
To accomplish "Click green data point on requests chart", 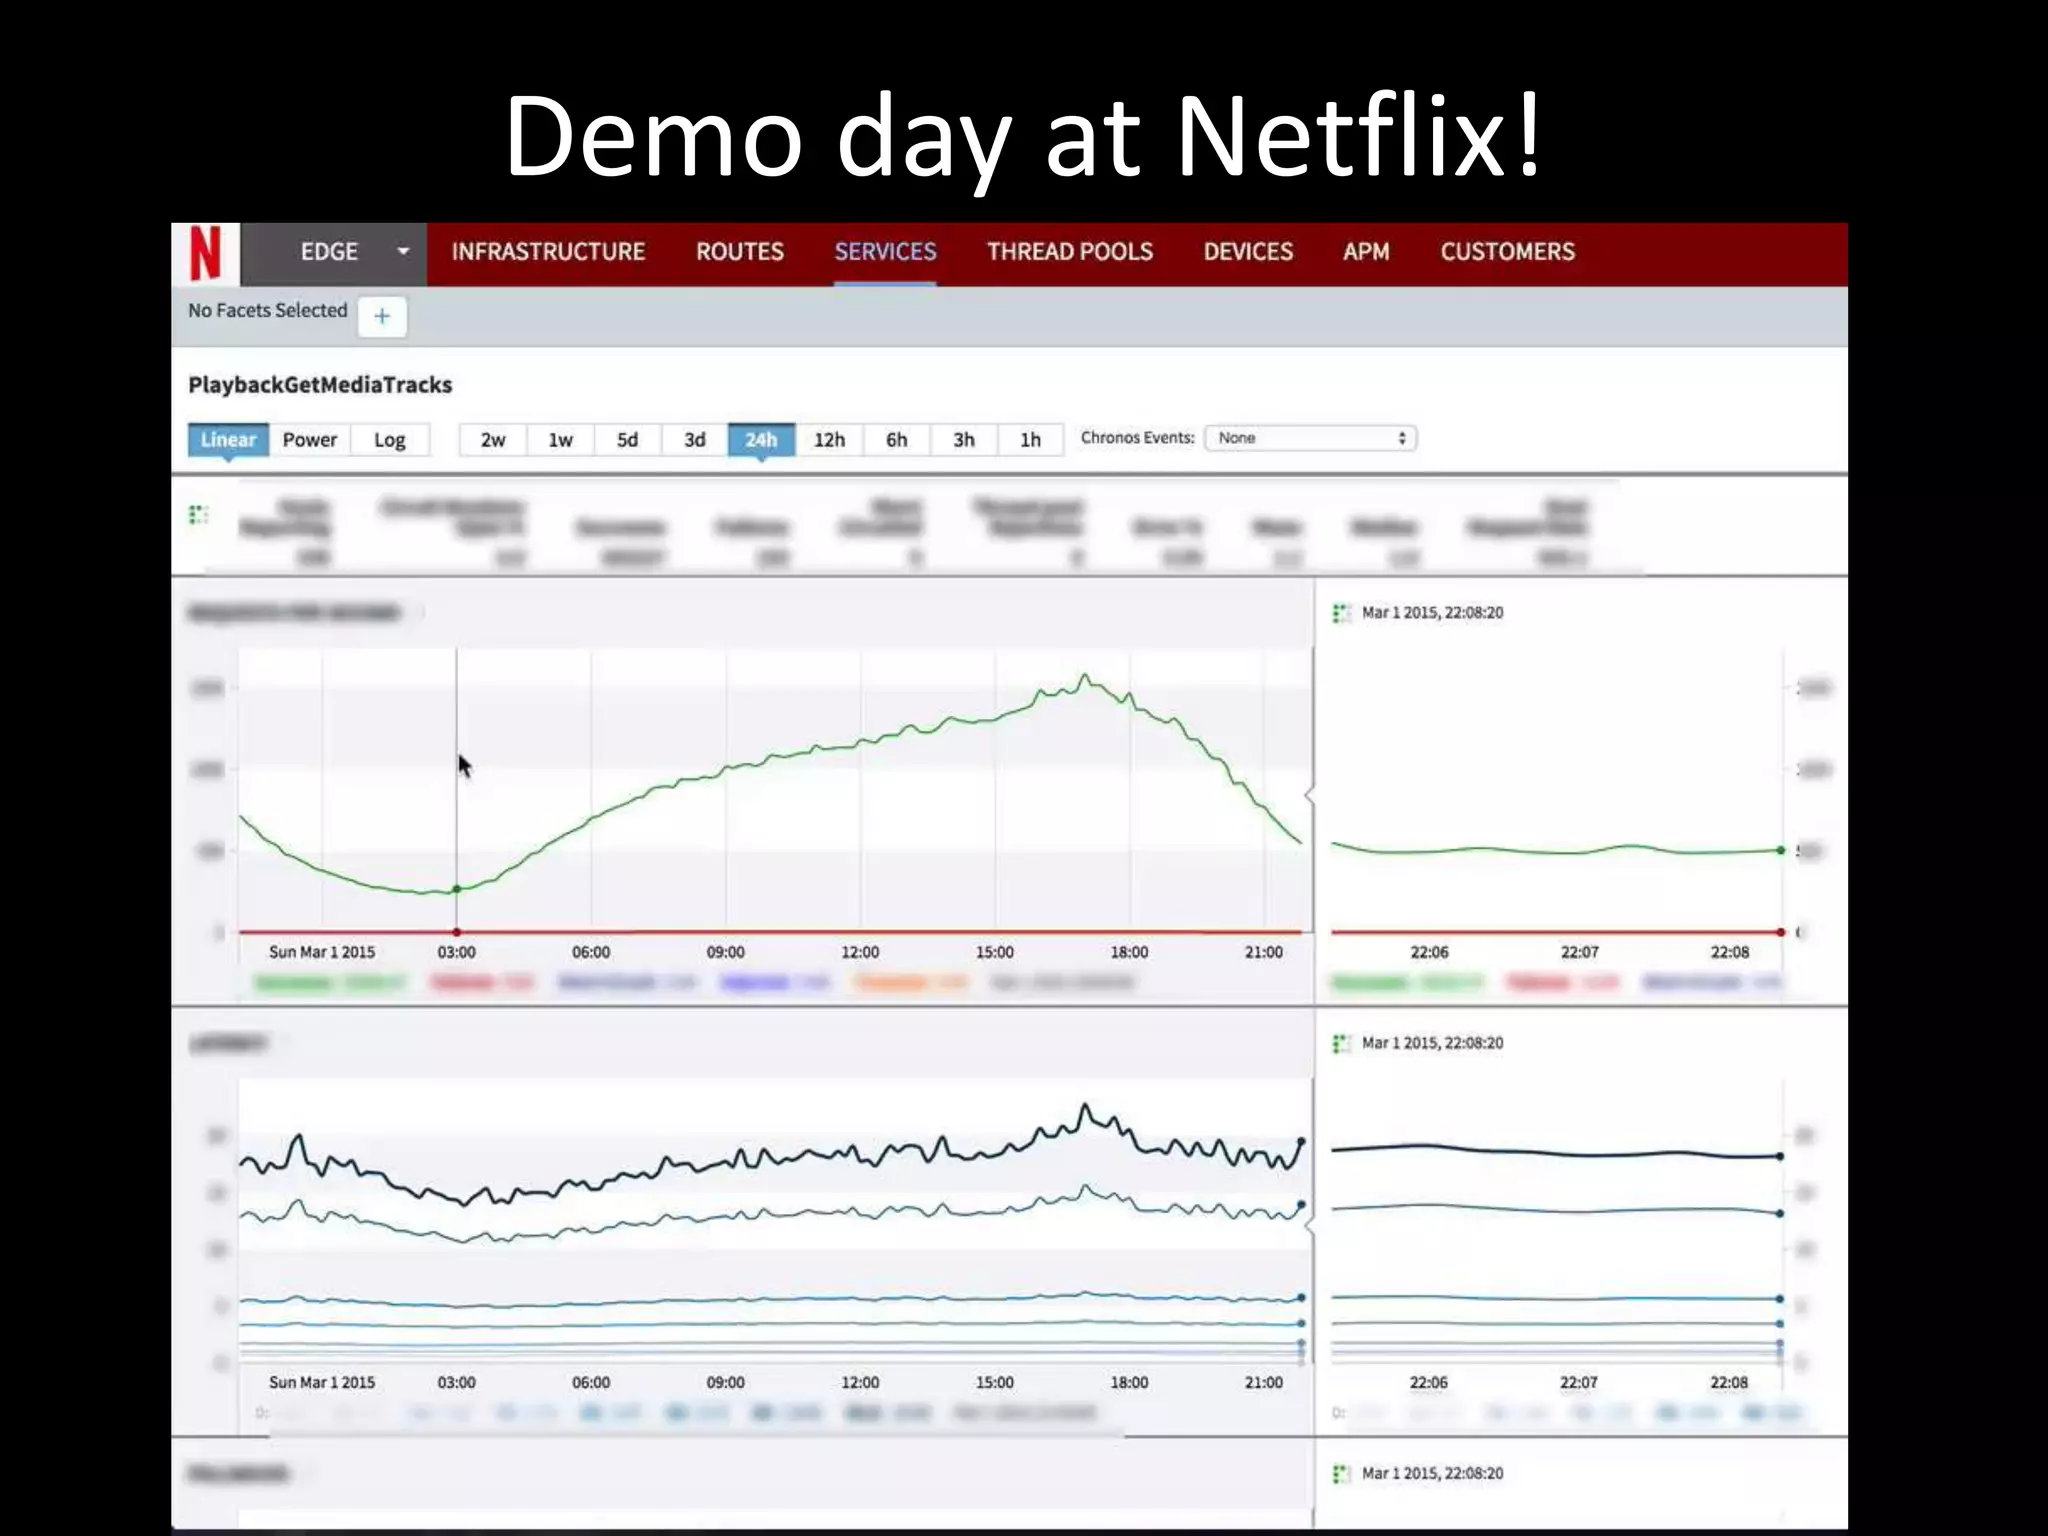I will pos(457,889).
